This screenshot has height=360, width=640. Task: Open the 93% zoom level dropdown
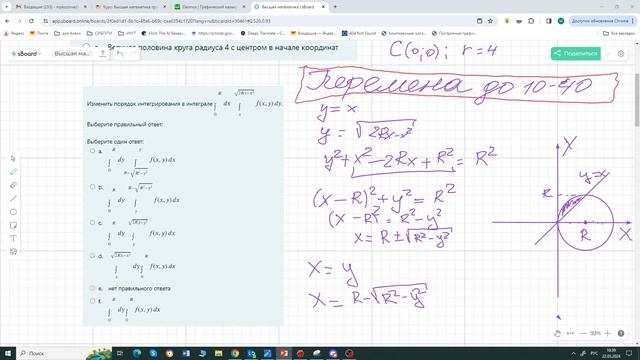[x=596, y=333]
